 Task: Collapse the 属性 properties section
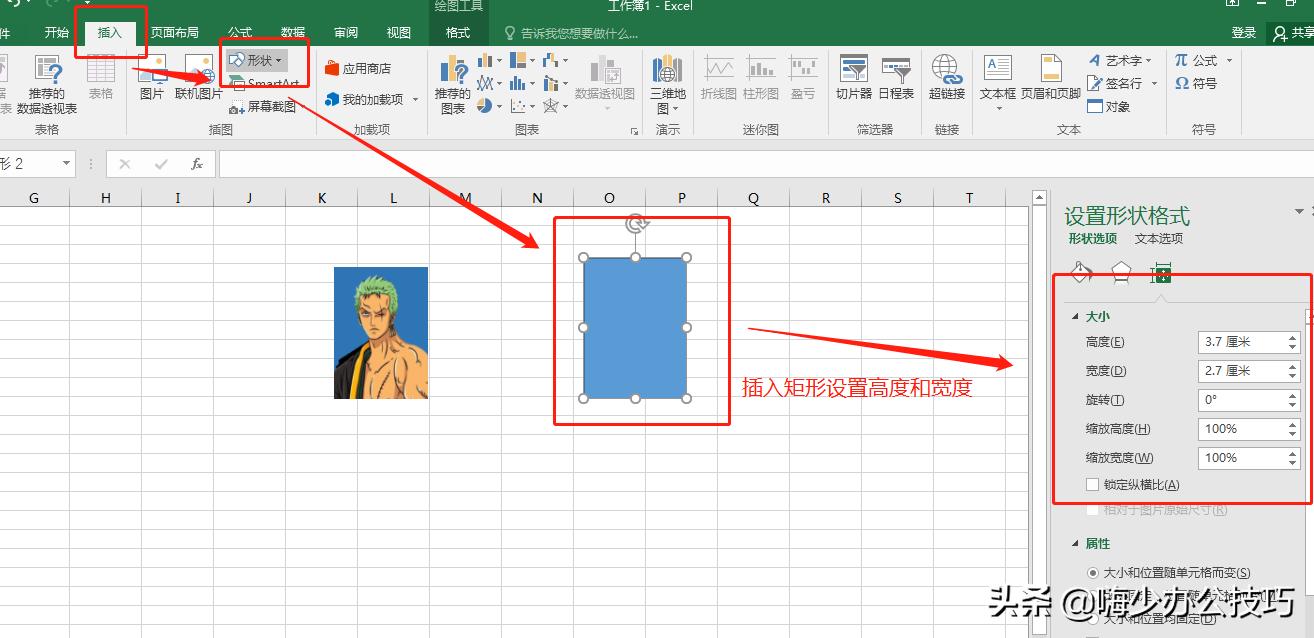click(1077, 544)
